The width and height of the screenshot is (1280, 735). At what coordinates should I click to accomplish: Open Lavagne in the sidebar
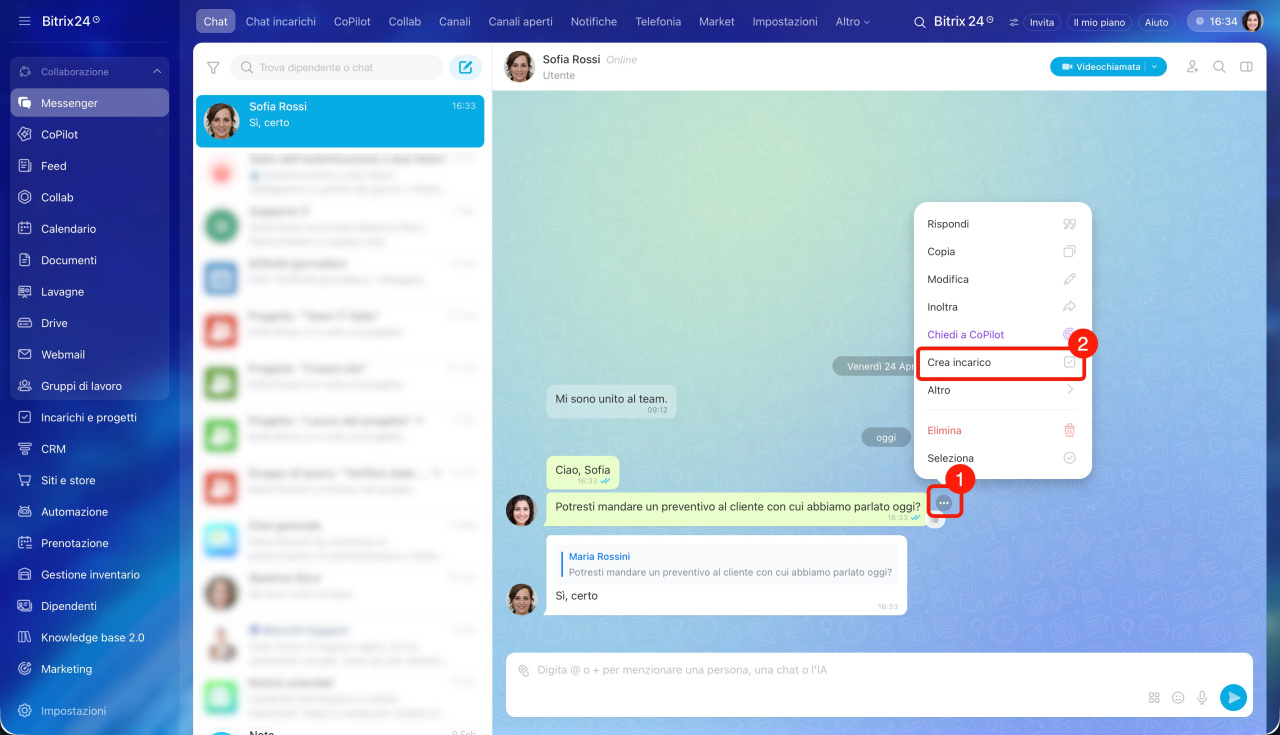coord(90,292)
